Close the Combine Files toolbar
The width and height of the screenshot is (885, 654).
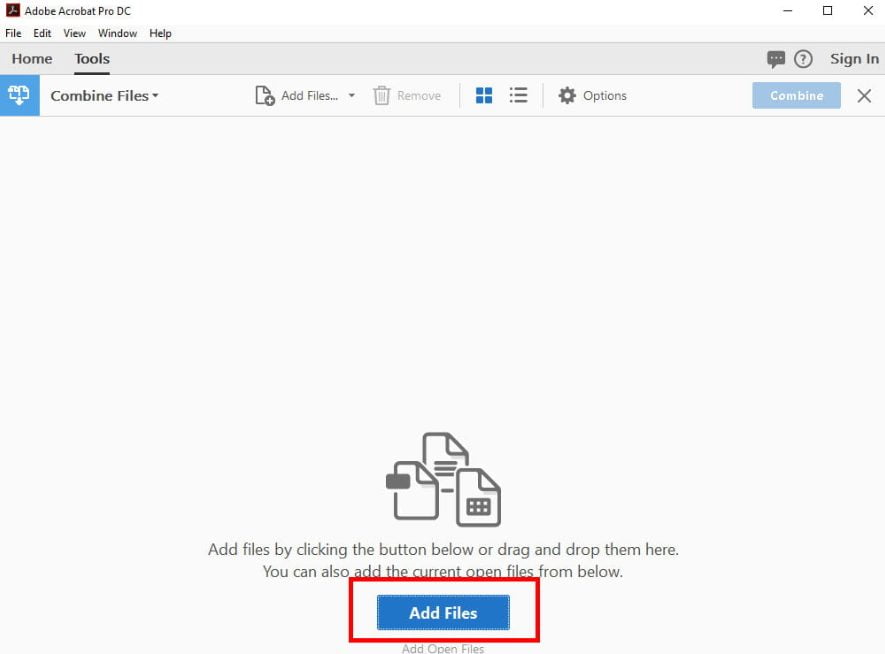tap(864, 95)
